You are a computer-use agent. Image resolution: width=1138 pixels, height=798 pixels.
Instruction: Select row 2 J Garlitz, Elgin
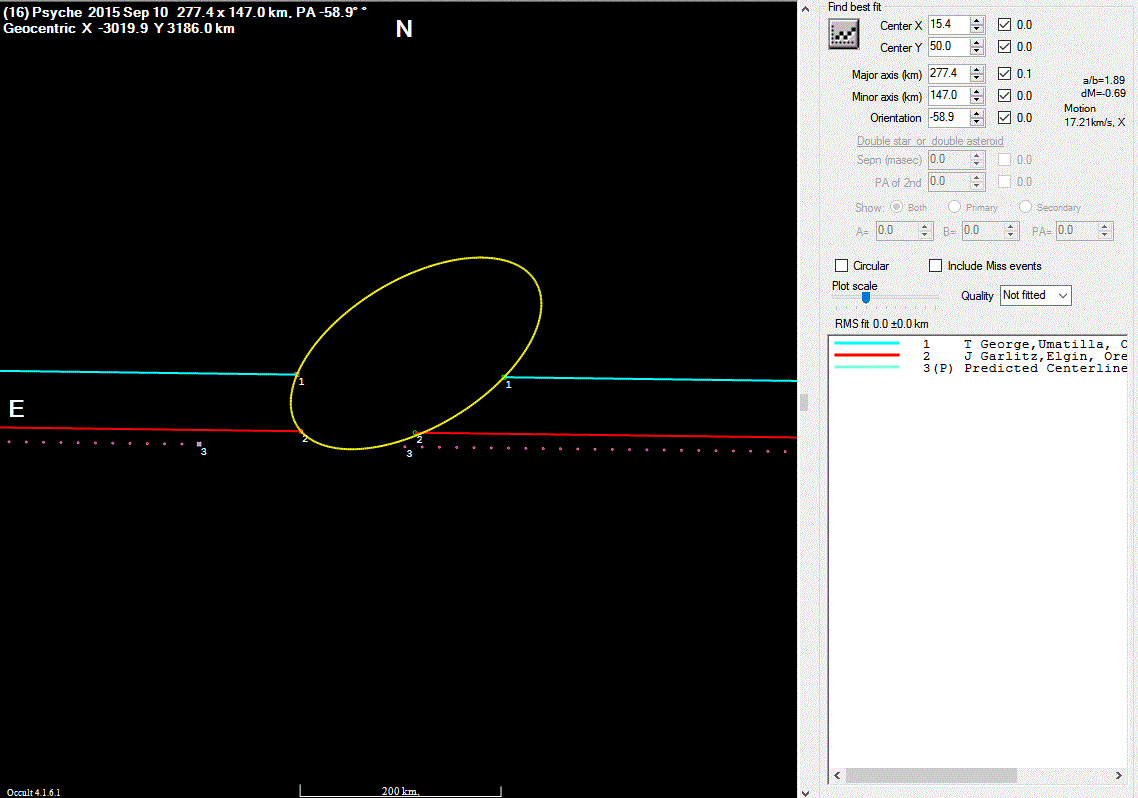tap(980, 356)
